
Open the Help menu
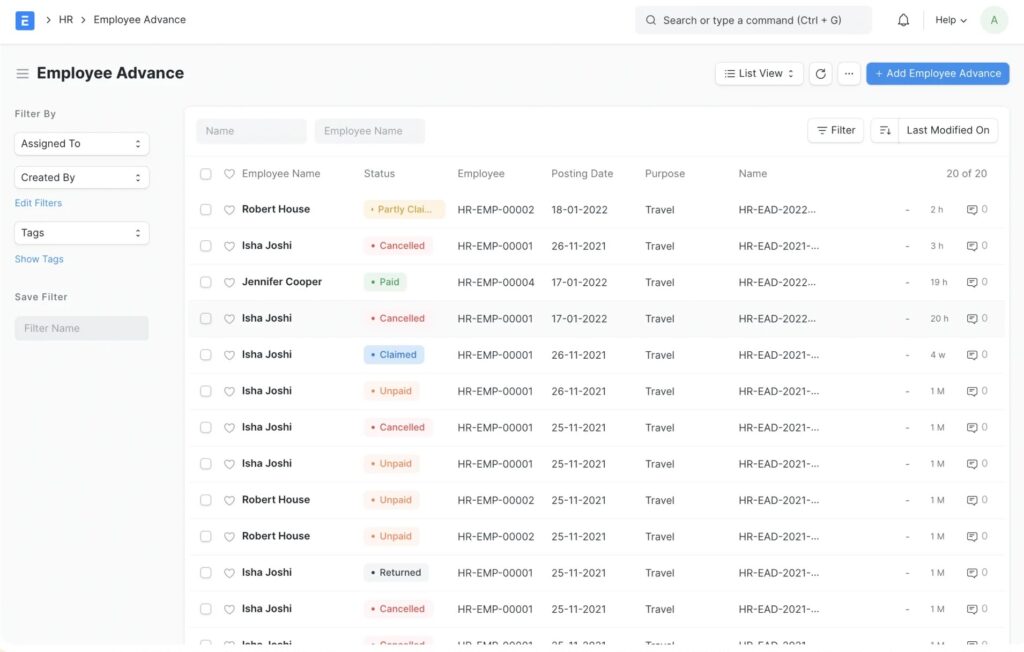[950, 20]
